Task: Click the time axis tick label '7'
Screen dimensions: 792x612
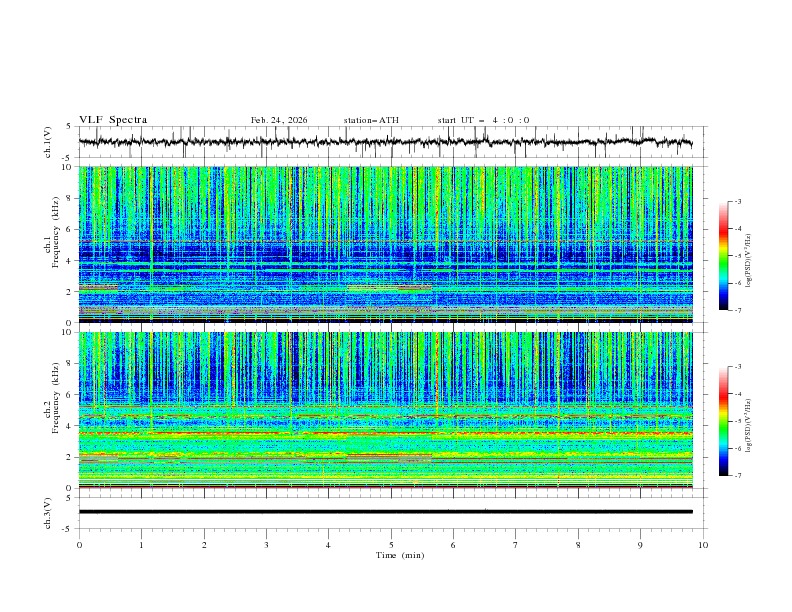Action: tap(516, 545)
